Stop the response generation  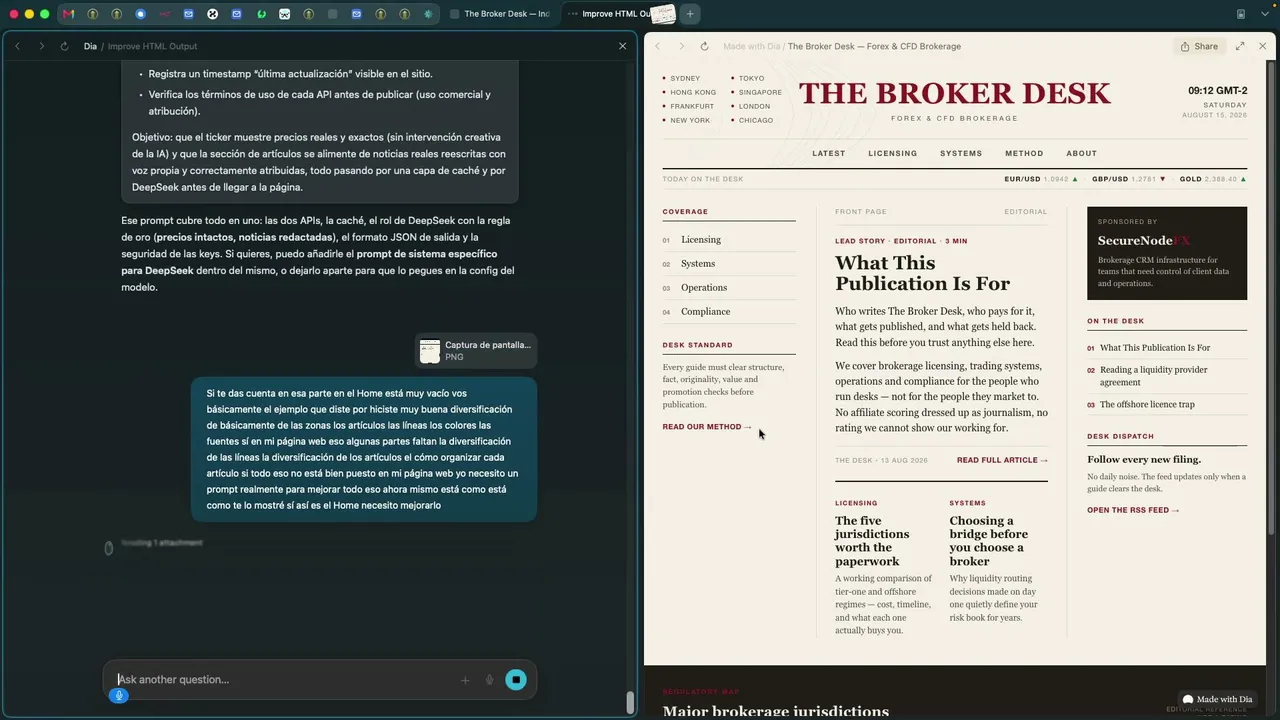(516, 680)
